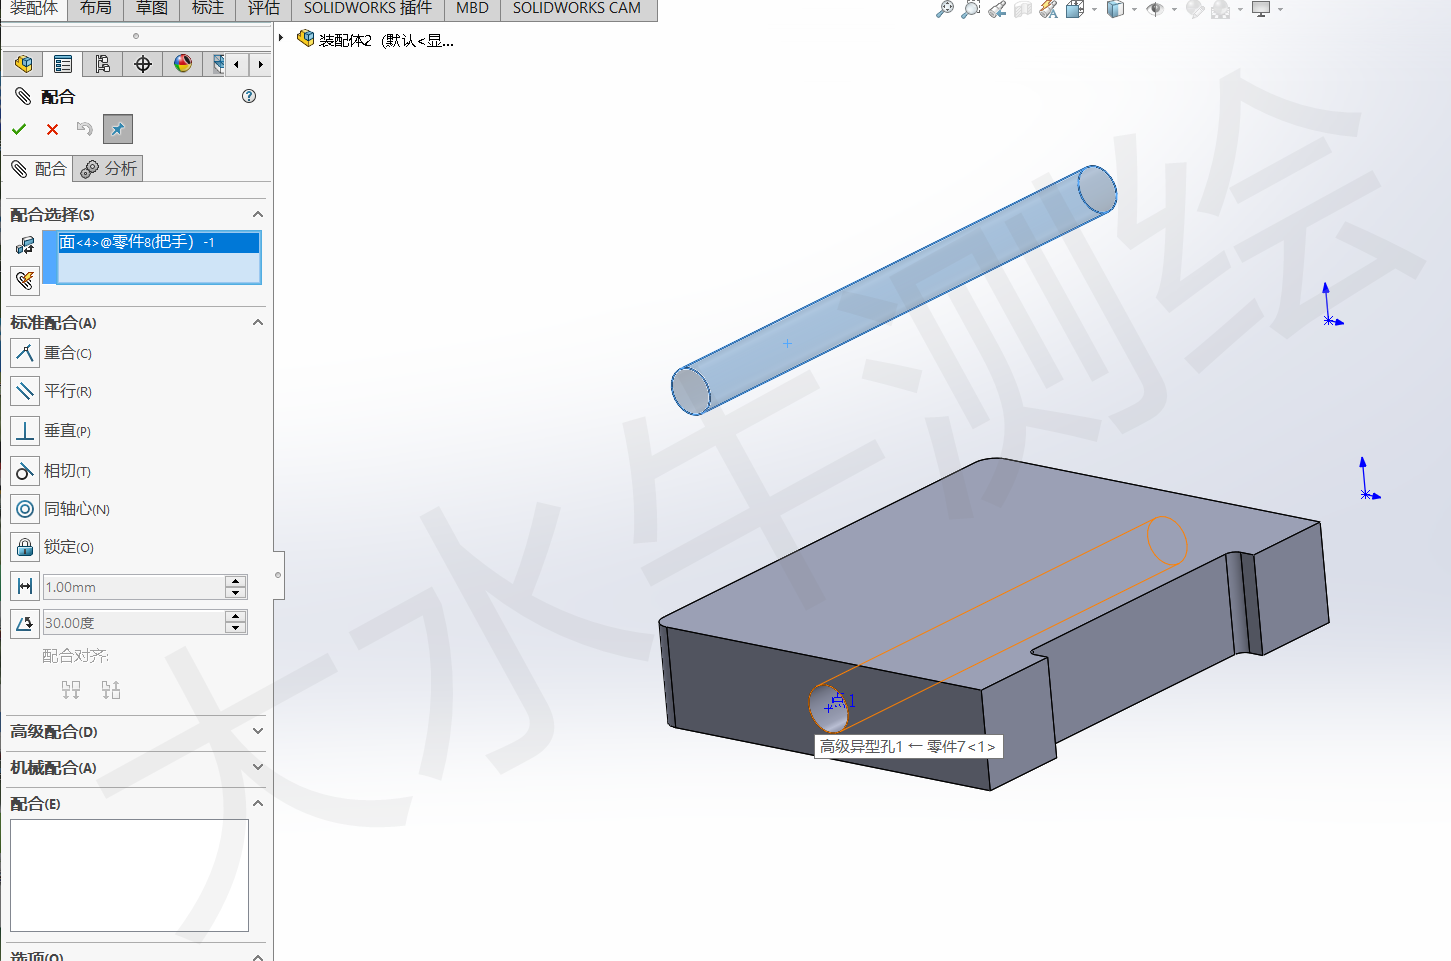This screenshot has width=1451, height=961.
Task: Open the SOLIDWORKS CAM ribbon tab
Action: tap(577, 9)
